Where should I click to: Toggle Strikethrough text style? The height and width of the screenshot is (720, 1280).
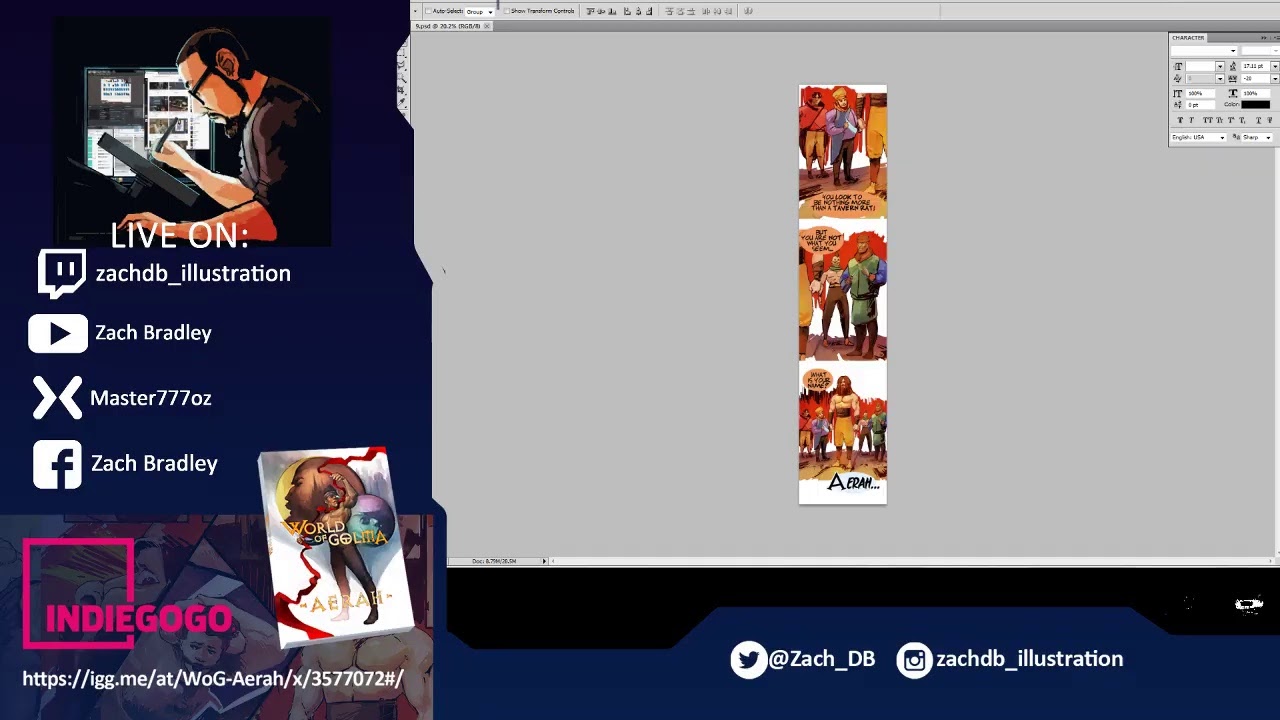point(1269,120)
